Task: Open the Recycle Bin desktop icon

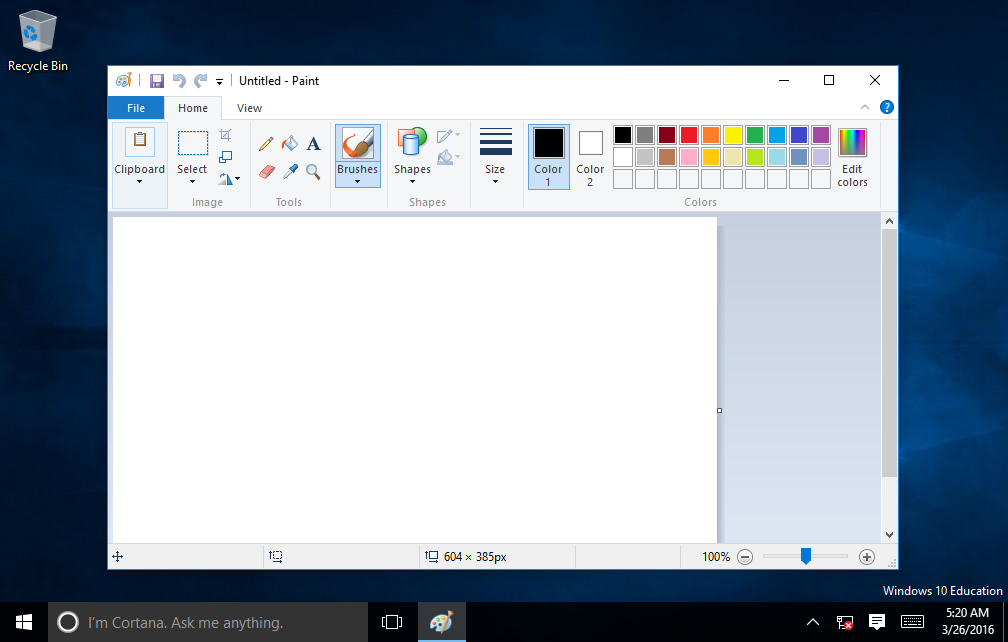Action: click(x=38, y=40)
